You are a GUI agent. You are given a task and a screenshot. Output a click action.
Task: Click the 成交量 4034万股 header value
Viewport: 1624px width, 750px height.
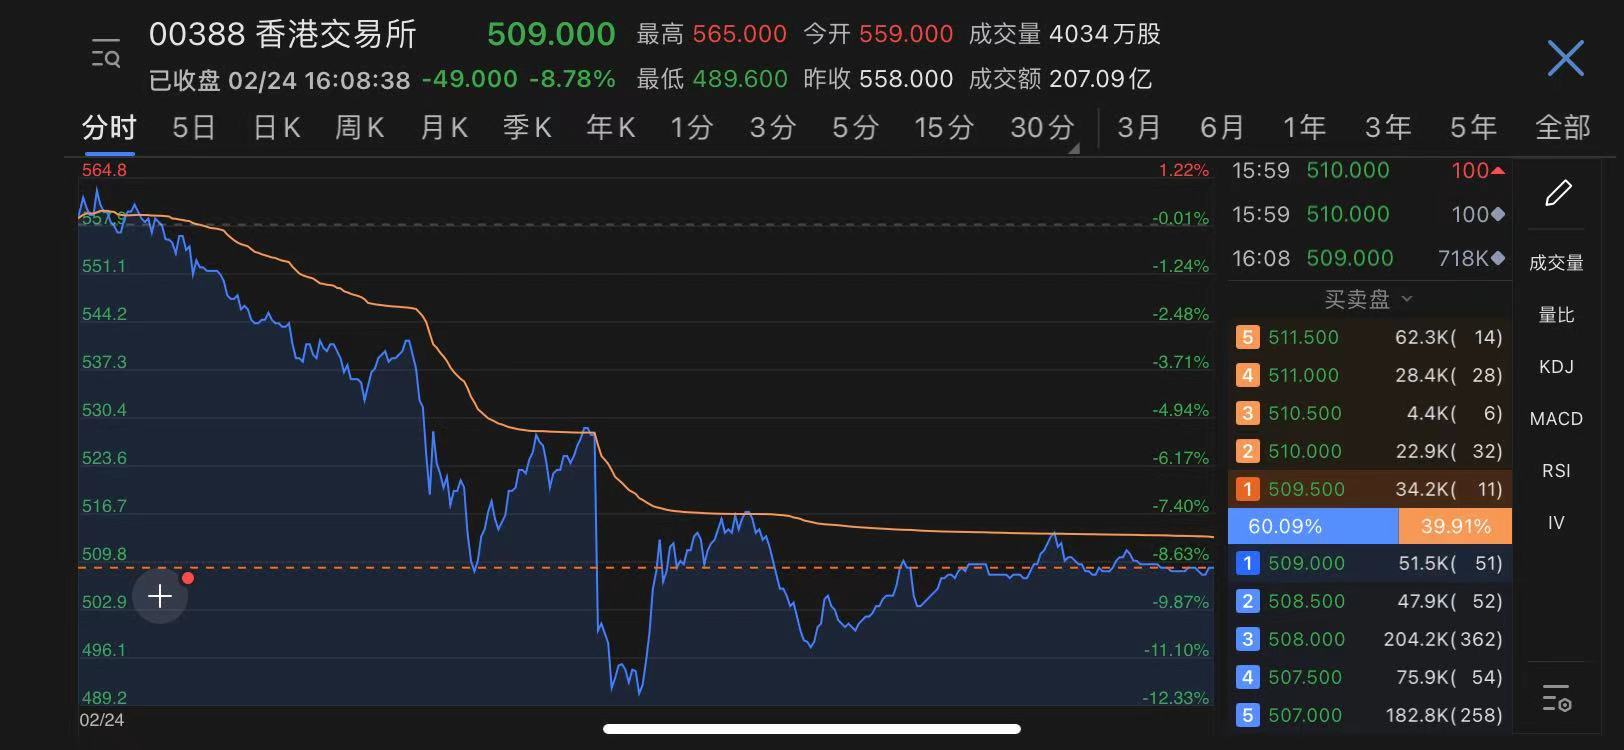[x=1064, y=34]
